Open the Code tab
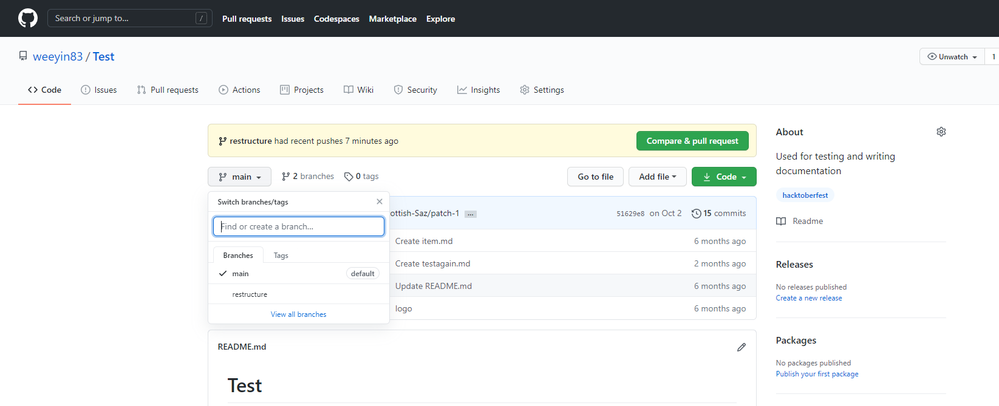This screenshot has width=999, height=406. (x=45, y=90)
